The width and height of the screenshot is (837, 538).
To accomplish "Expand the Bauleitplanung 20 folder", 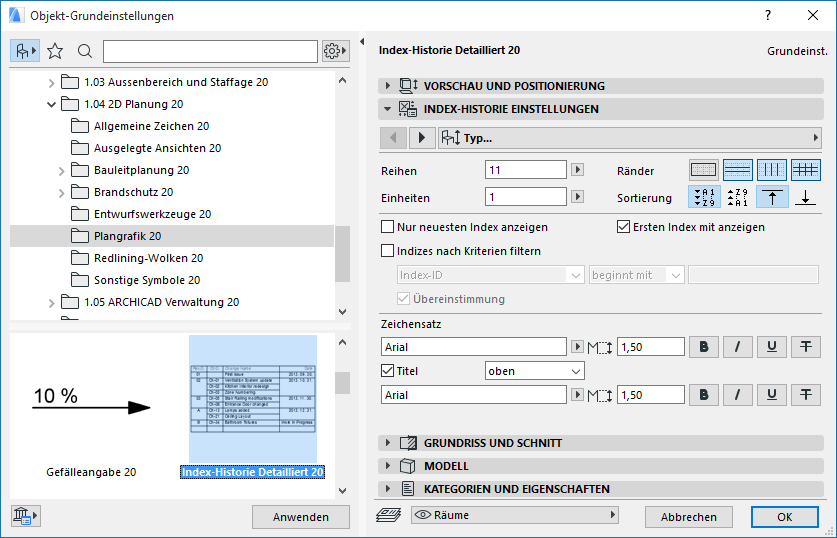I will pos(61,171).
